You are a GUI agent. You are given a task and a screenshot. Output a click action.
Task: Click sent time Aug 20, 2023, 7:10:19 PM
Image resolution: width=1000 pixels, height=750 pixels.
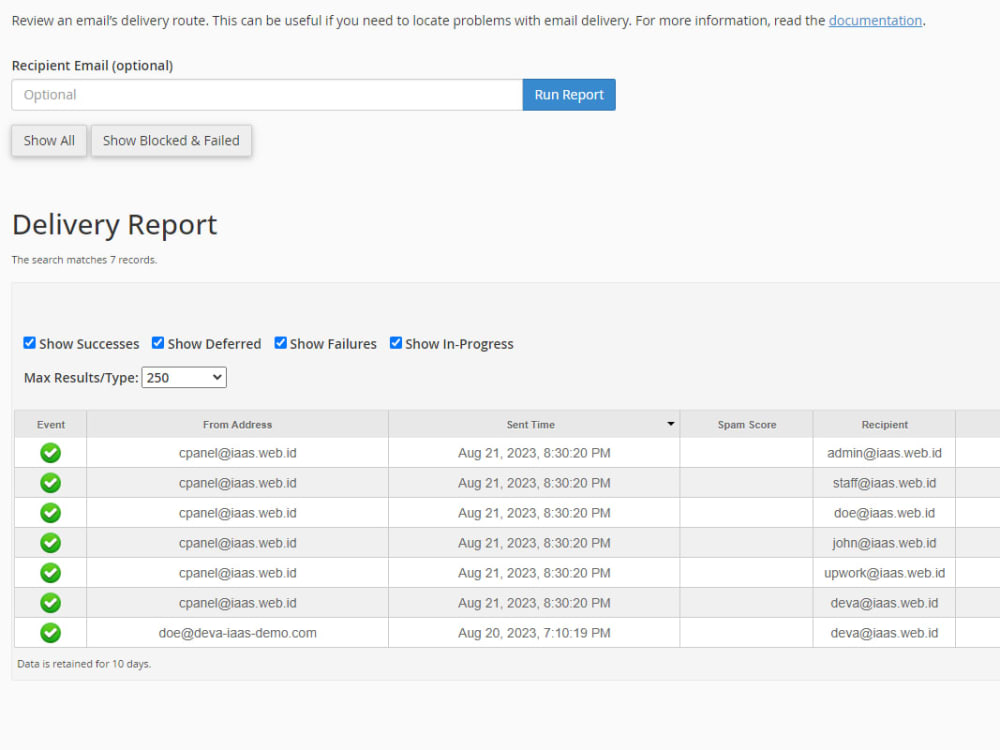pyautogui.click(x=534, y=633)
